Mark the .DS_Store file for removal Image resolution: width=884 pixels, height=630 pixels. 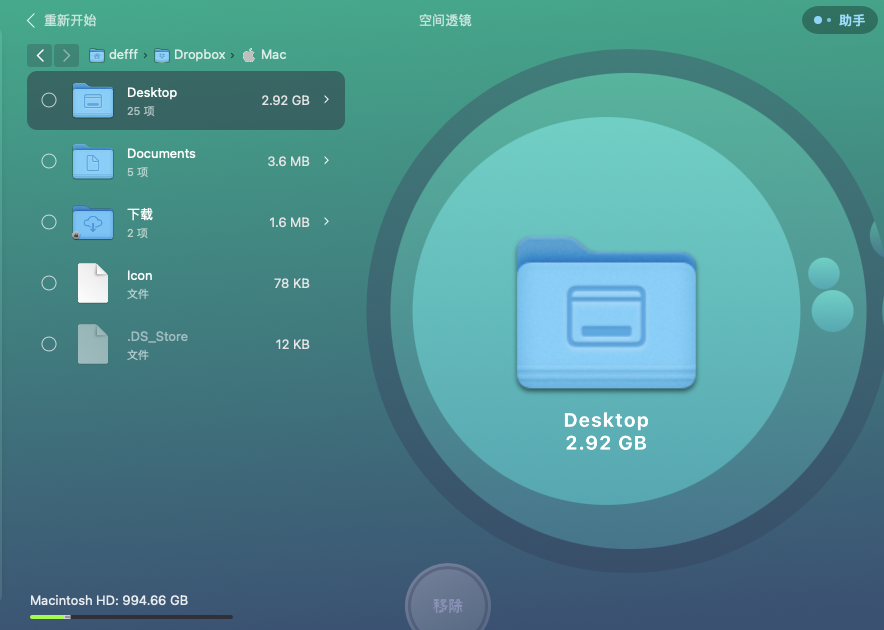pyautogui.click(x=49, y=344)
